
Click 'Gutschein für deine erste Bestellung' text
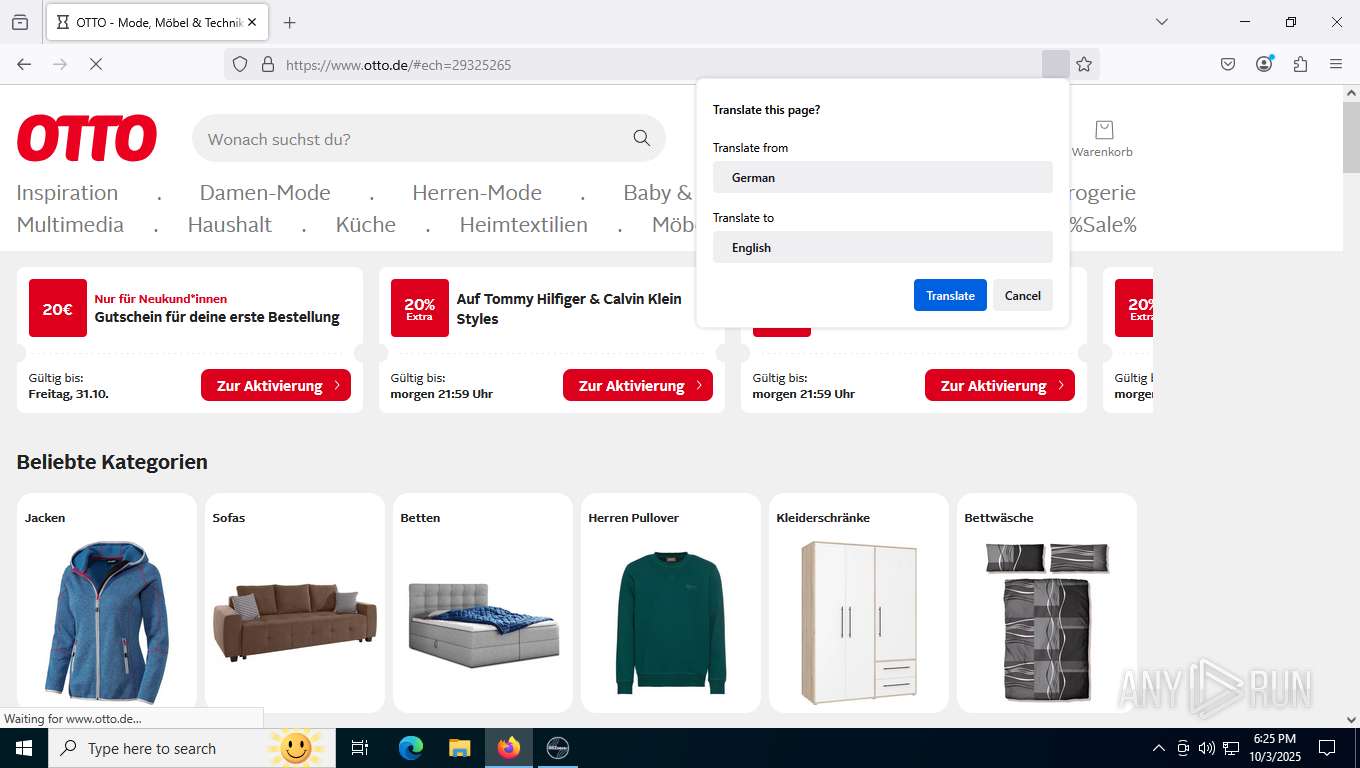217,317
